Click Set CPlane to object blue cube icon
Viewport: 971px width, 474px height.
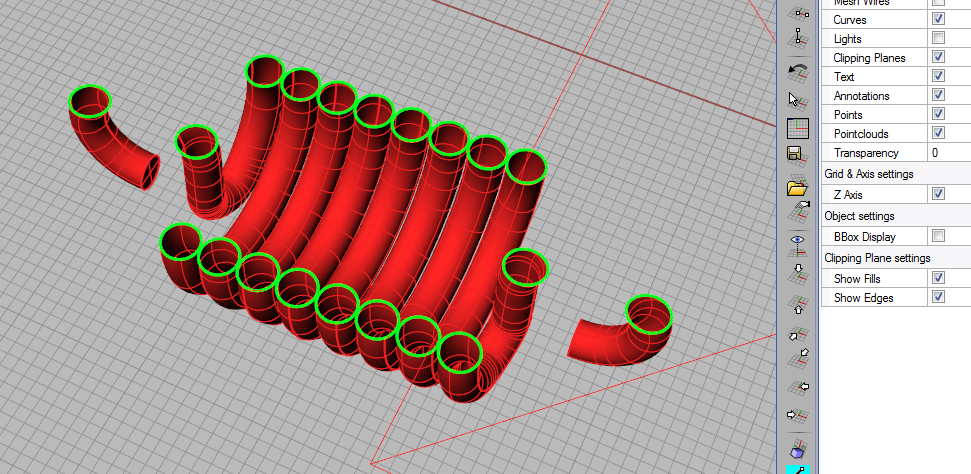[798, 450]
